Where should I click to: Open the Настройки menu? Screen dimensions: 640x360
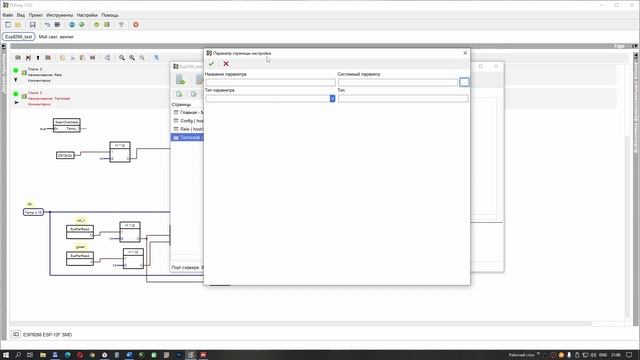pyautogui.click(x=87, y=15)
